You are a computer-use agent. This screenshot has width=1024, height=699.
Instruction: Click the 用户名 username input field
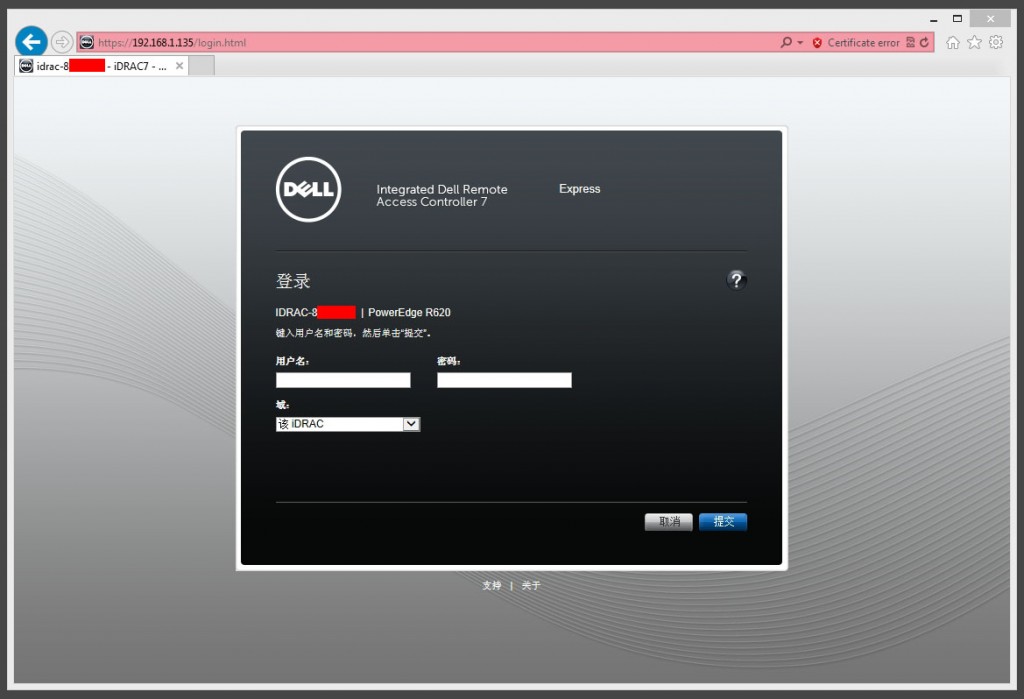coord(343,380)
